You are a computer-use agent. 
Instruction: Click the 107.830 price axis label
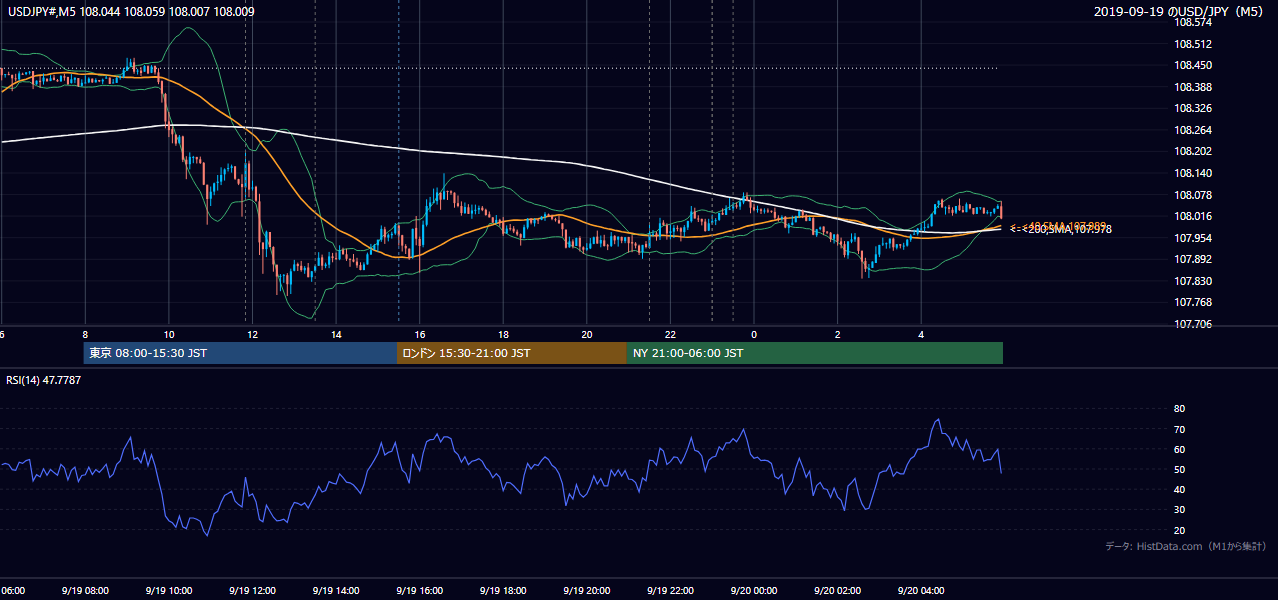pos(1191,281)
